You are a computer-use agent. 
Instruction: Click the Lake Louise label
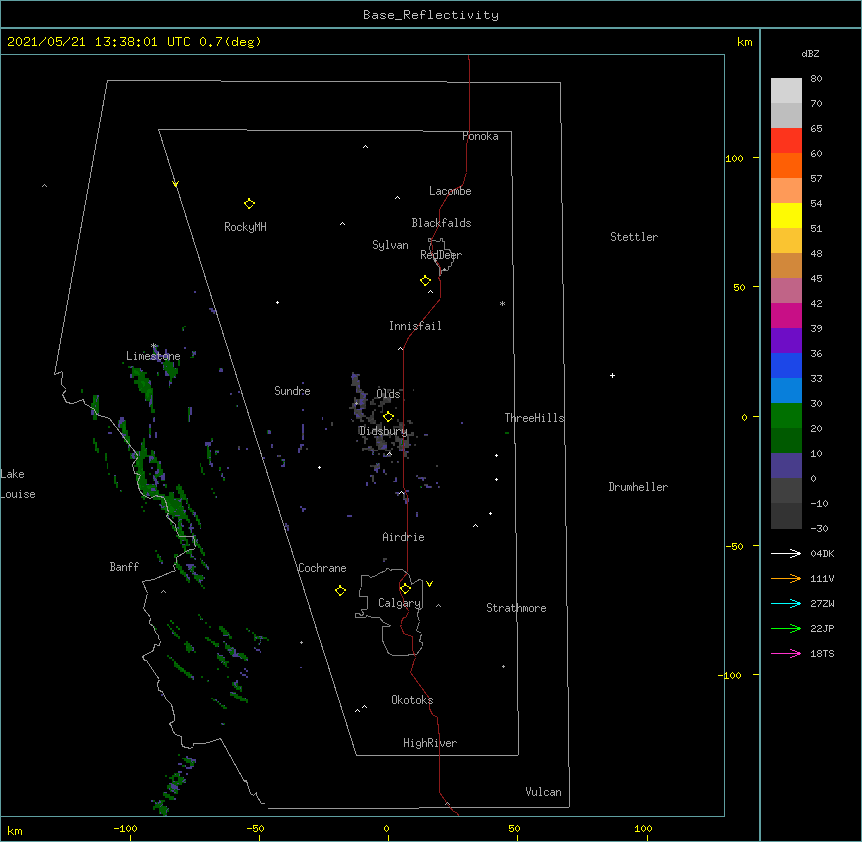click(18, 484)
